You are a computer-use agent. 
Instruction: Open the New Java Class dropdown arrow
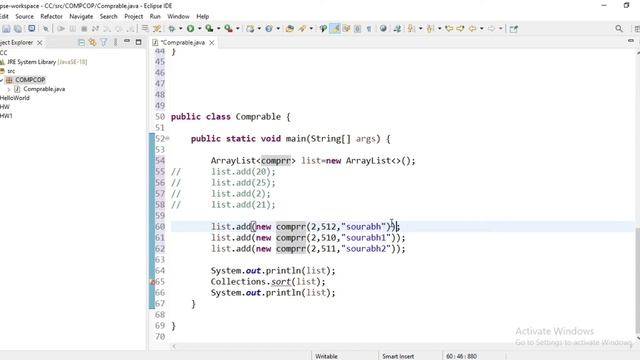(x=278, y=29)
